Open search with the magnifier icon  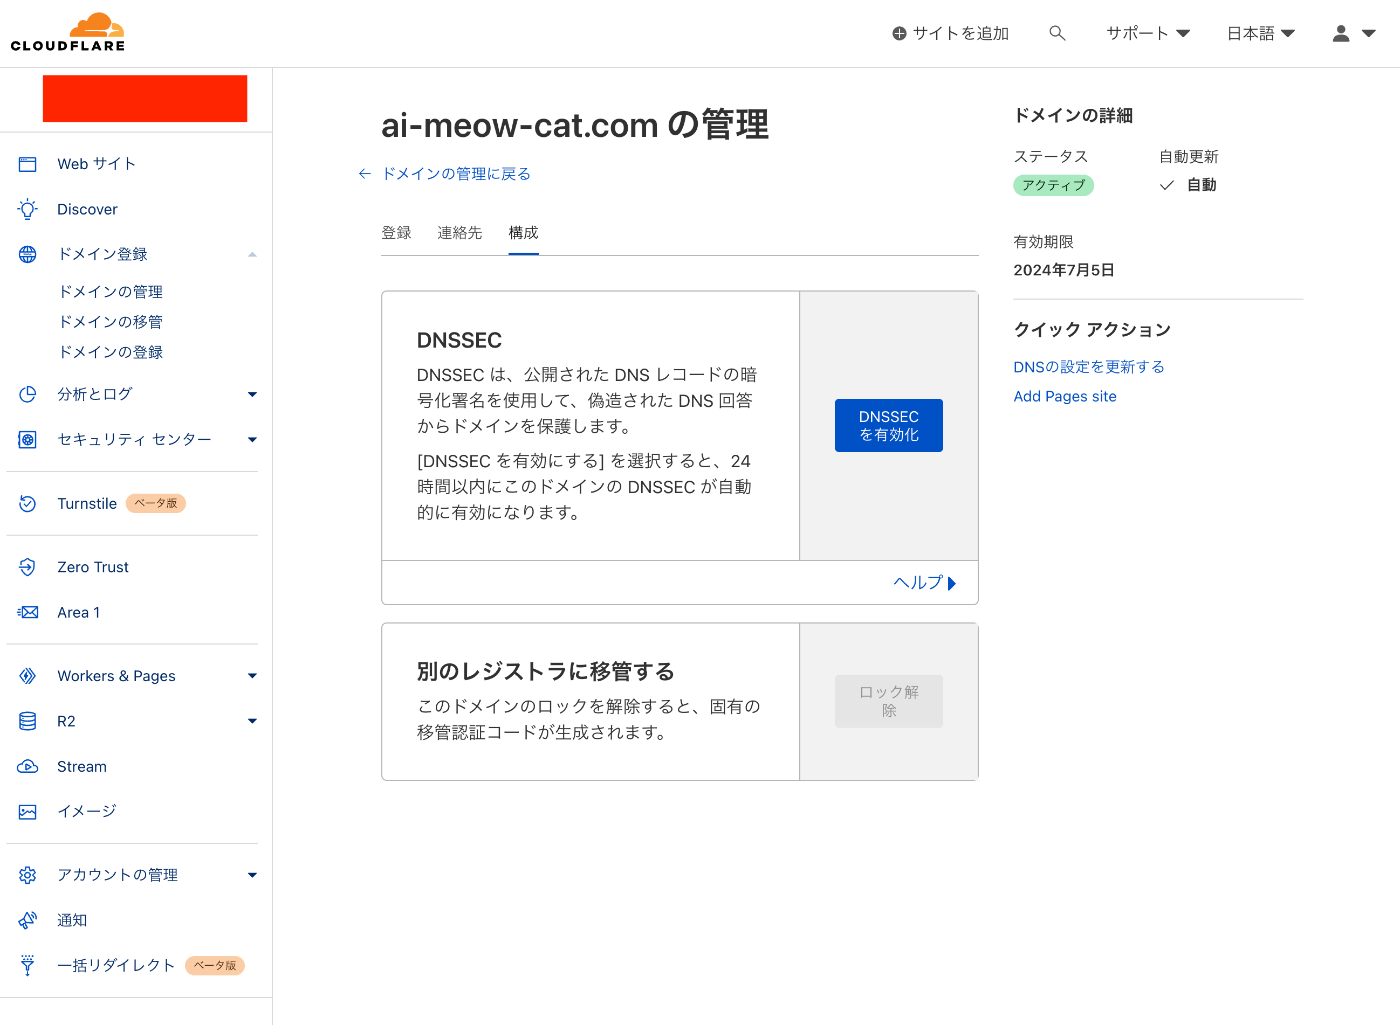(x=1057, y=33)
